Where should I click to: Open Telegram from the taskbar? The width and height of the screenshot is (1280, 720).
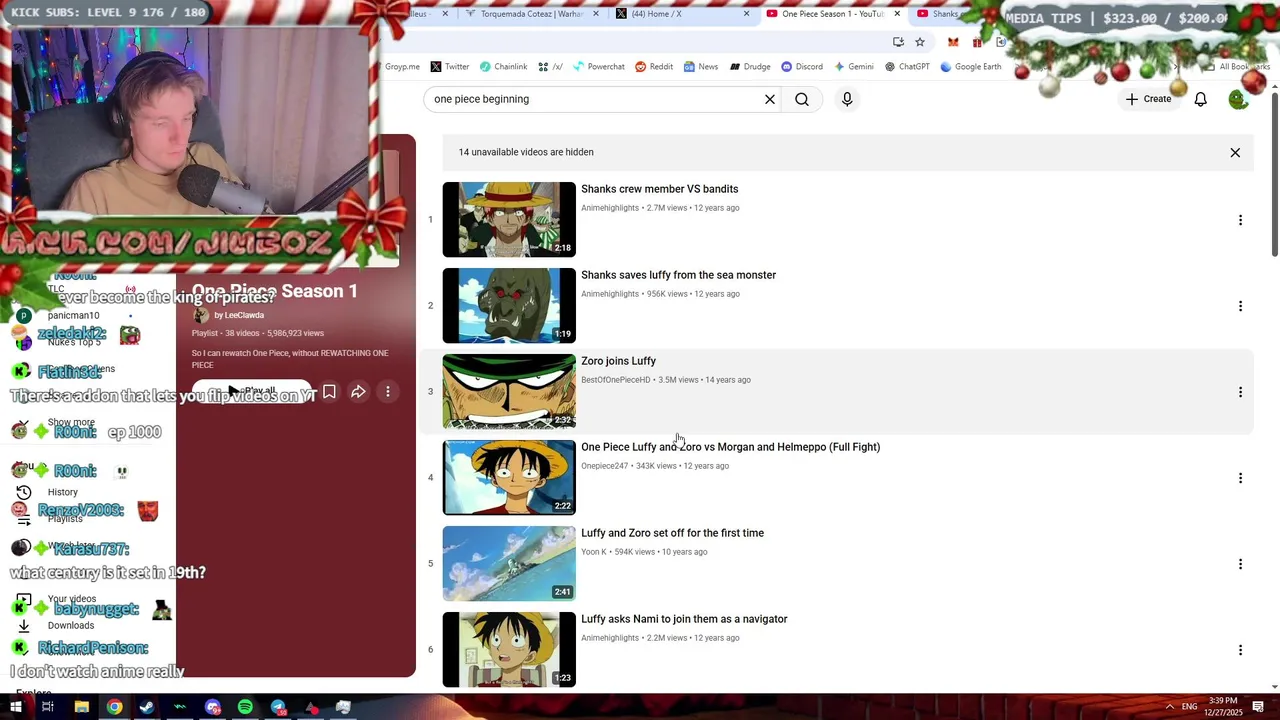(x=278, y=707)
